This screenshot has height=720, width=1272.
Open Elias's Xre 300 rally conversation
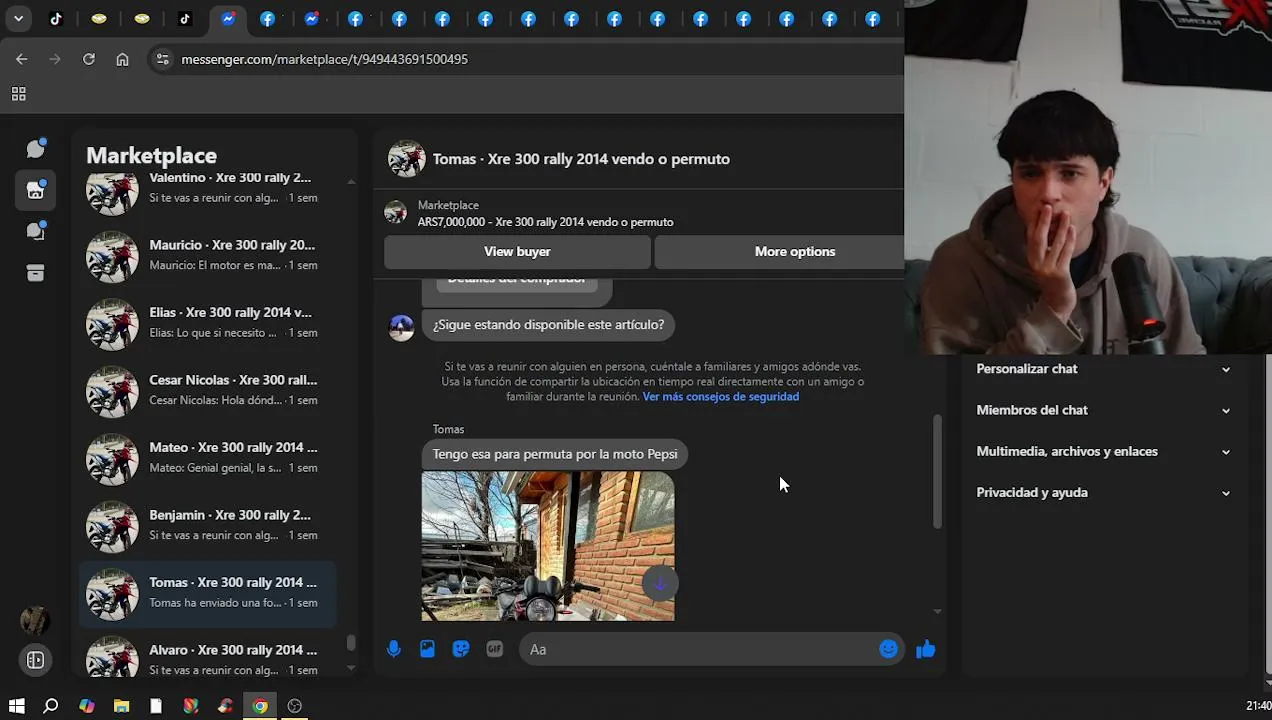pyautogui.click(x=207, y=322)
